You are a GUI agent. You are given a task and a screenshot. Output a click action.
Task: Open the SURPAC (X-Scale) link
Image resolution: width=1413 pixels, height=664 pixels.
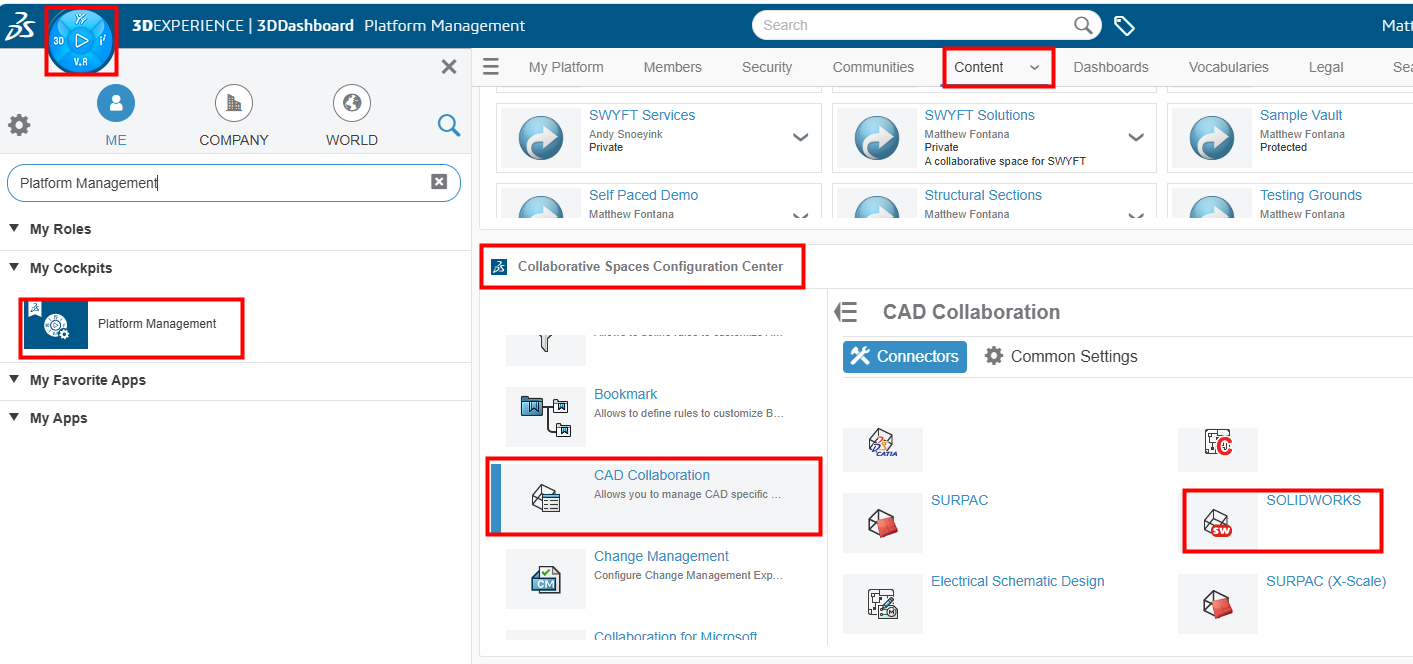[x=1326, y=581]
